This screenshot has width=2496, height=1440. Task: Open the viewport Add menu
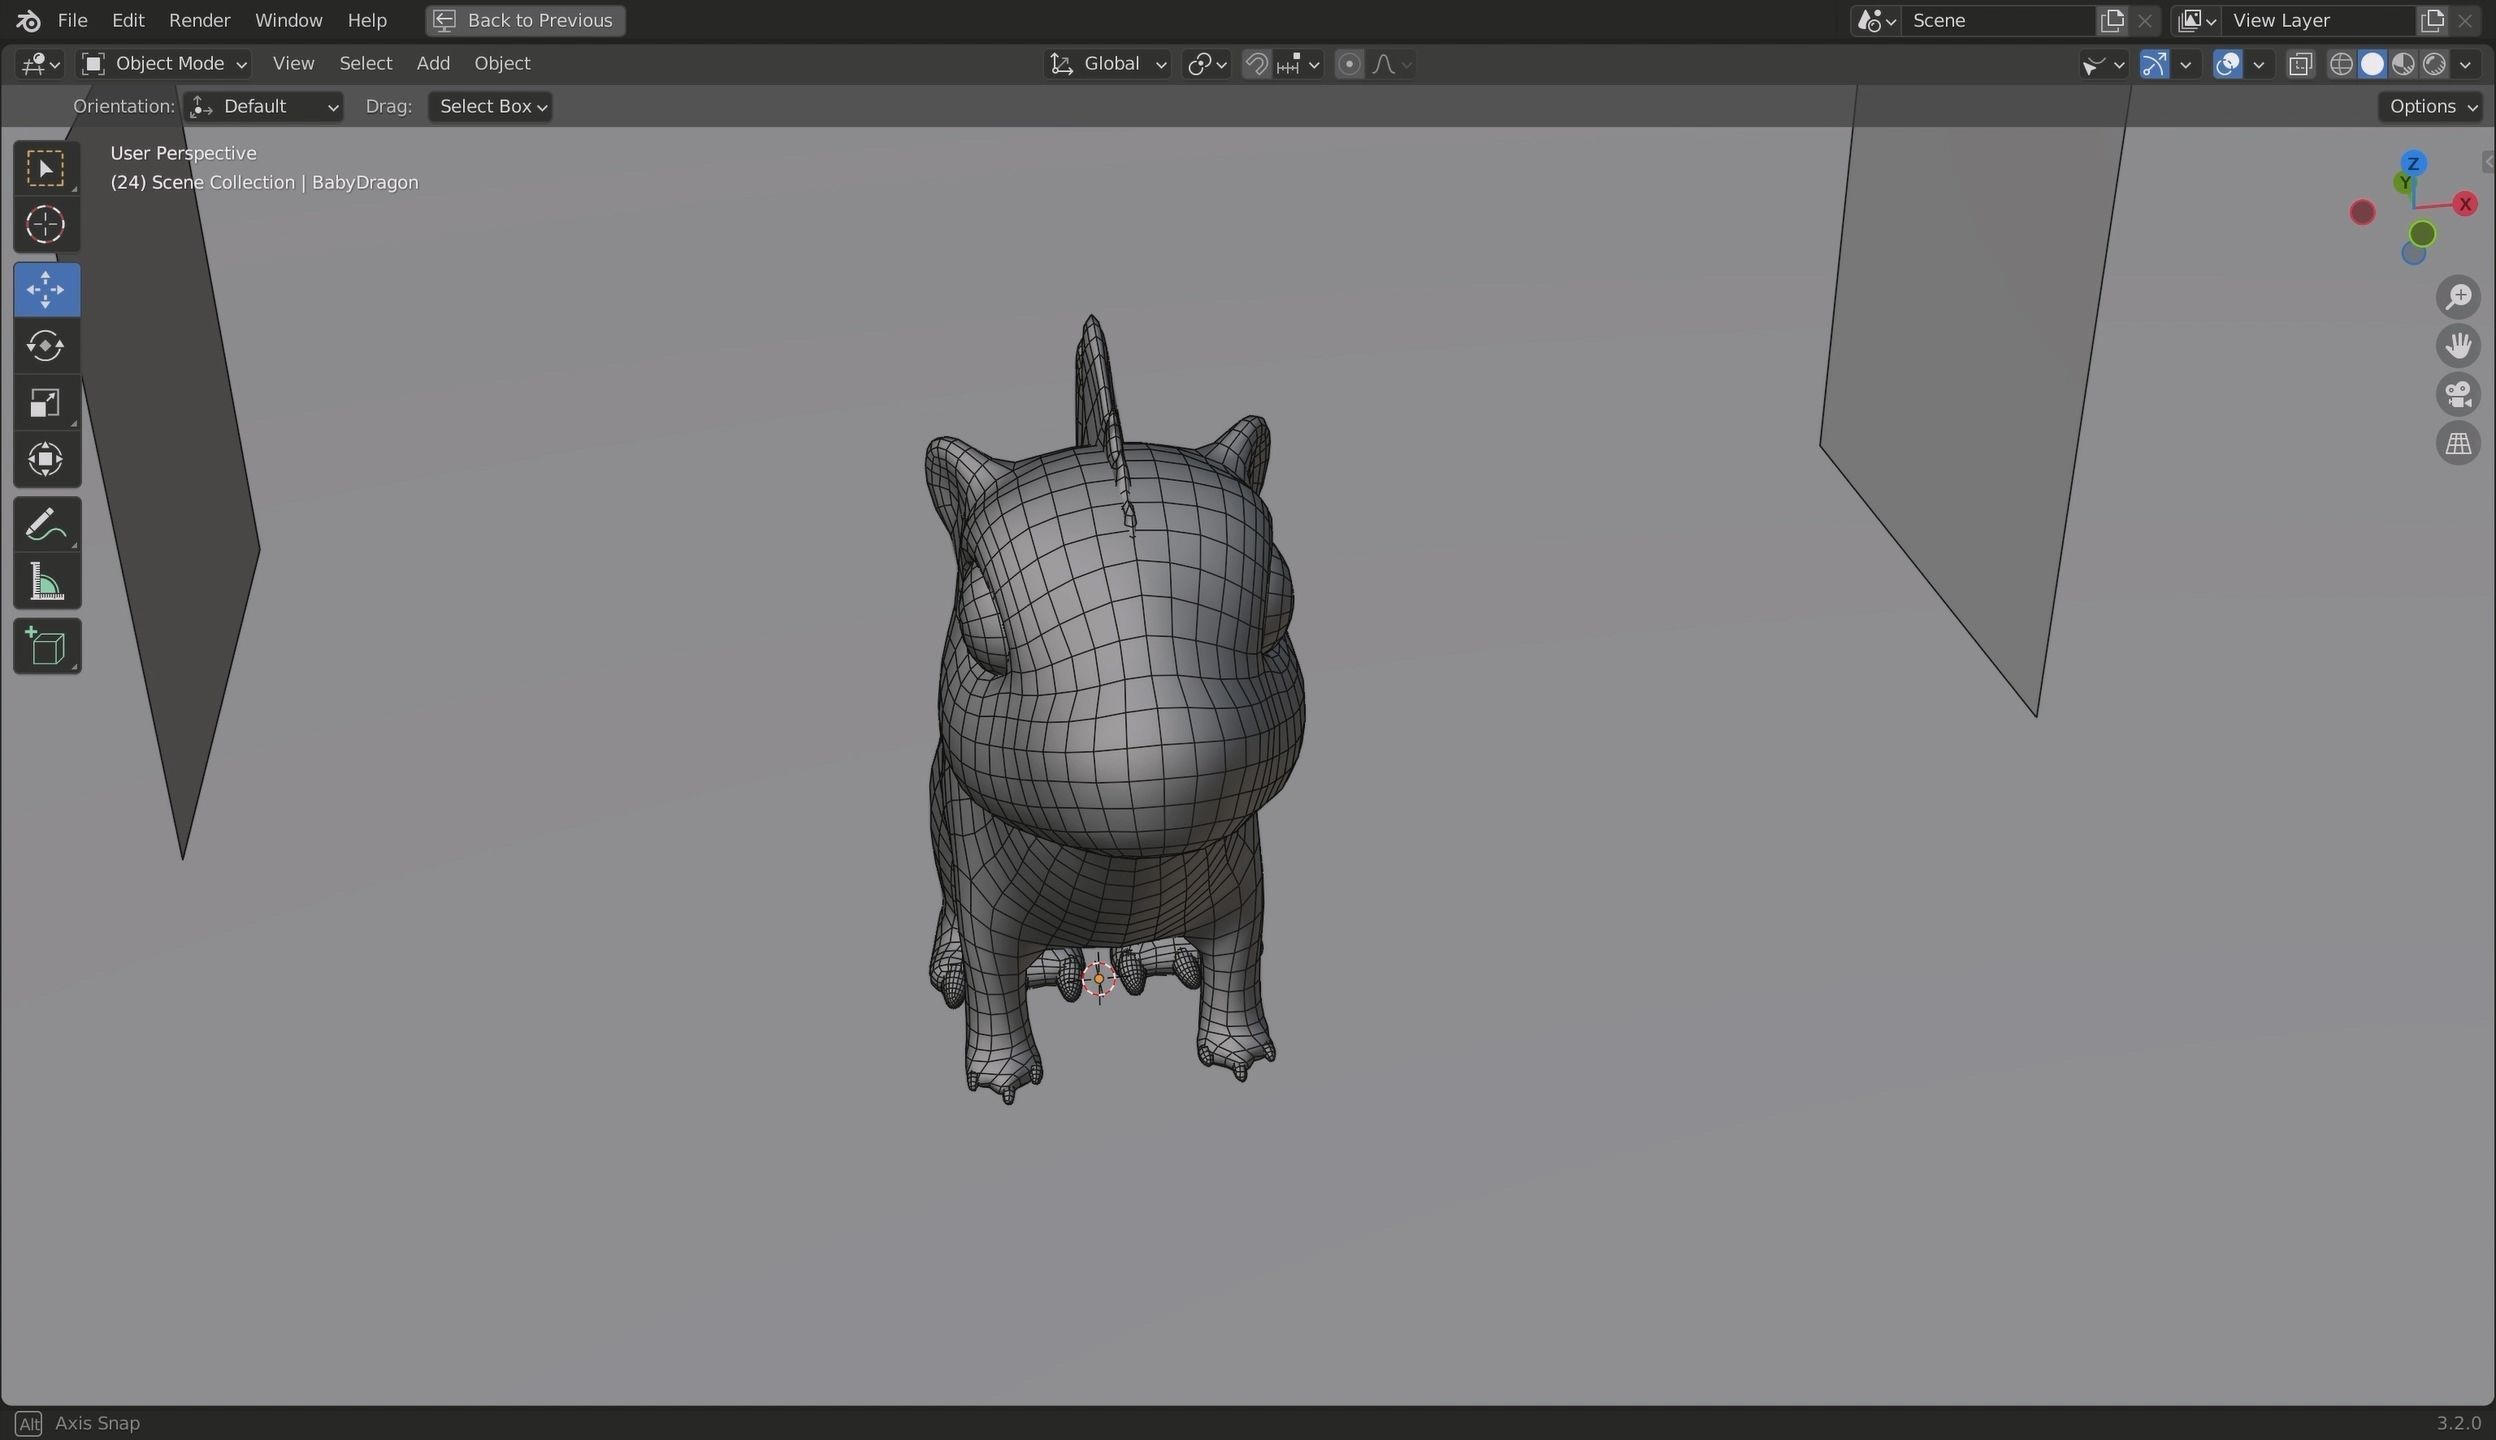433,64
